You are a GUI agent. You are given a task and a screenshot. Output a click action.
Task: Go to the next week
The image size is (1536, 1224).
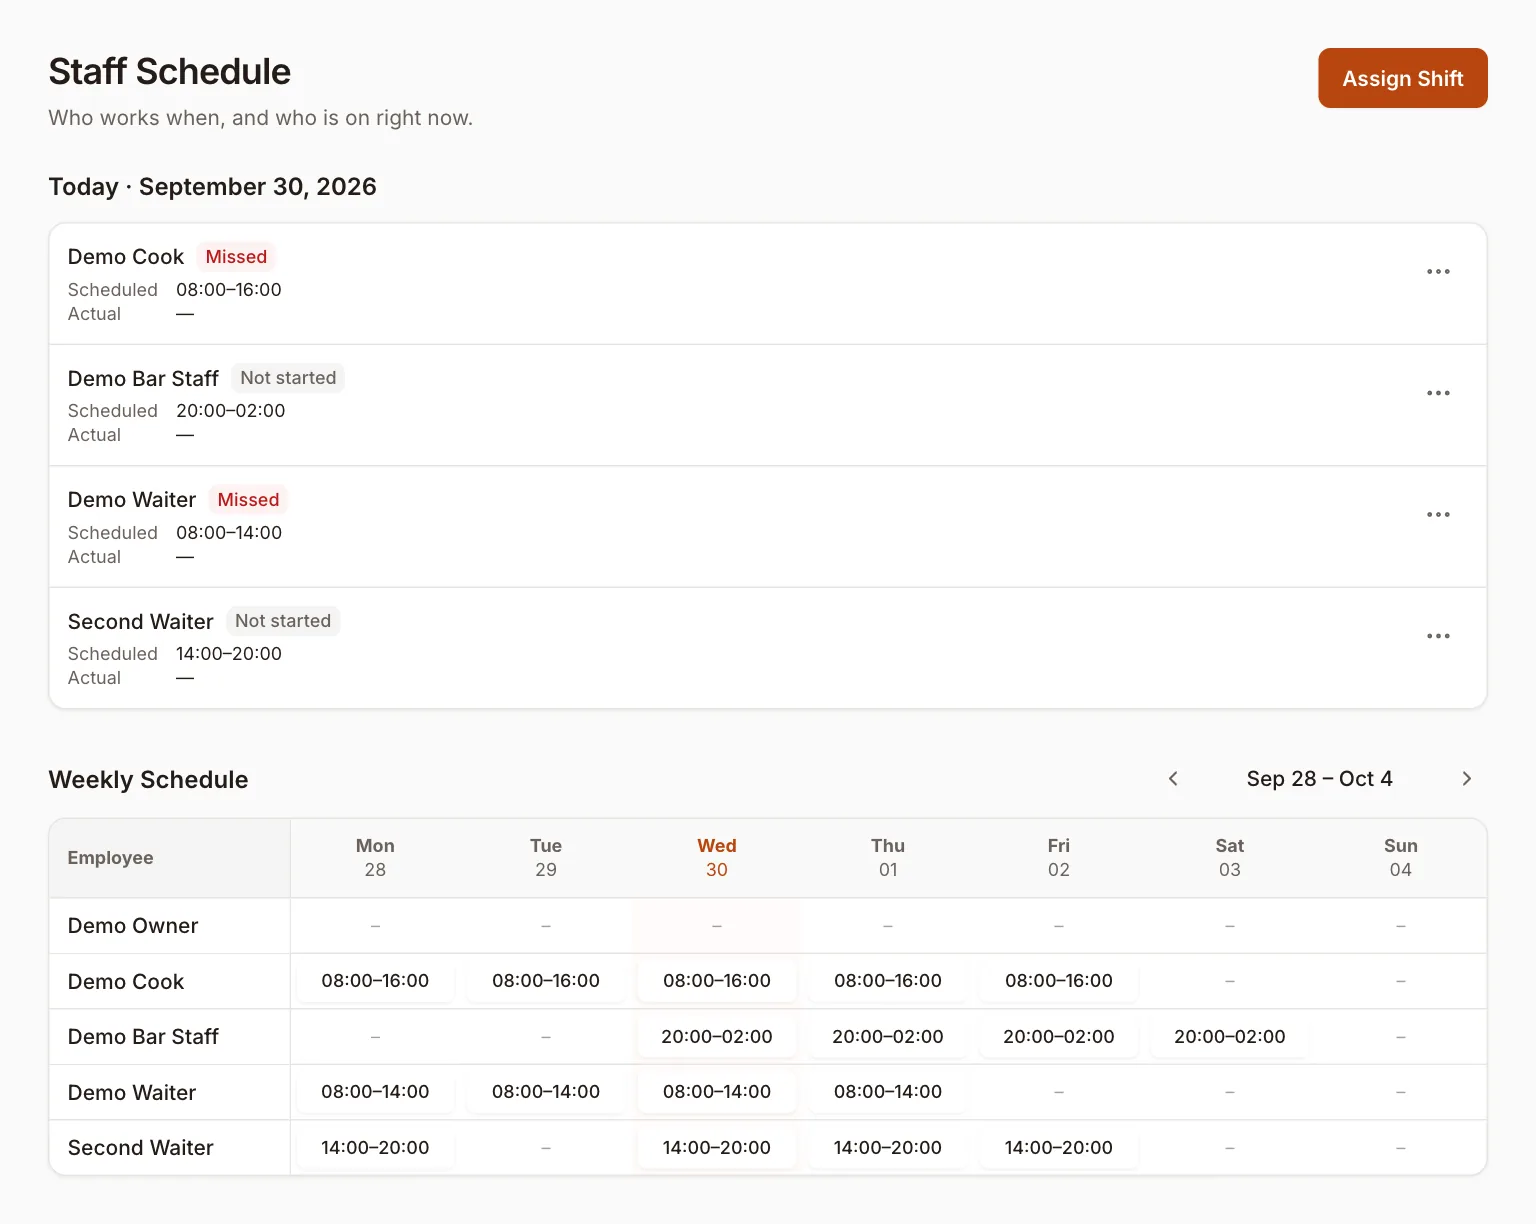pos(1467,779)
